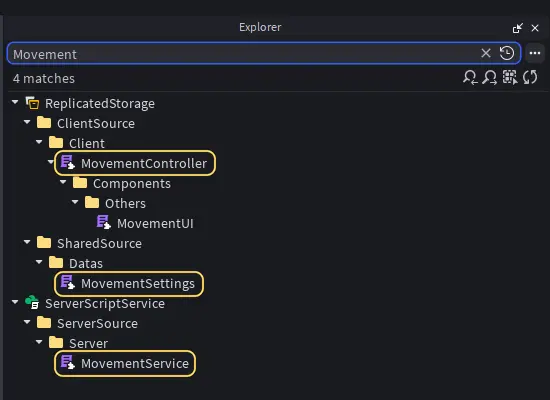
Task: Click the MovementSettings module script icon
Action: pyautogui.click(x=67, y=282)
